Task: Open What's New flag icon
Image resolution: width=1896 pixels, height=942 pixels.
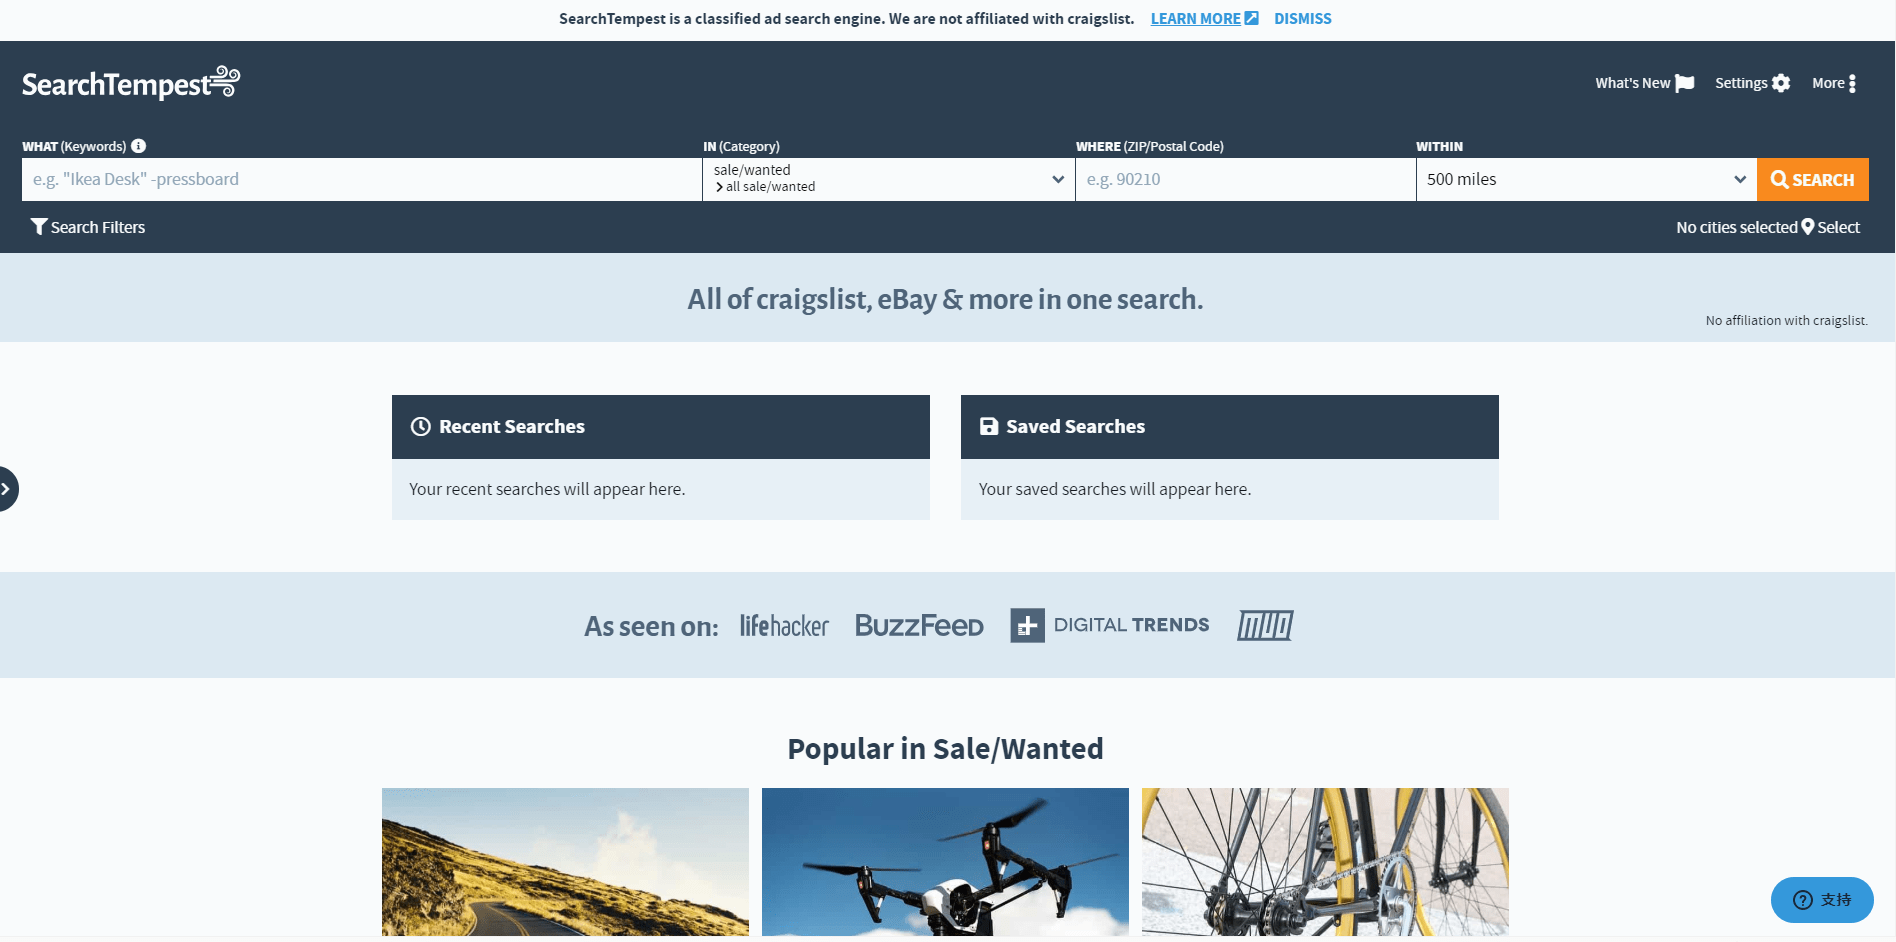Action: tap(1685, 83)
